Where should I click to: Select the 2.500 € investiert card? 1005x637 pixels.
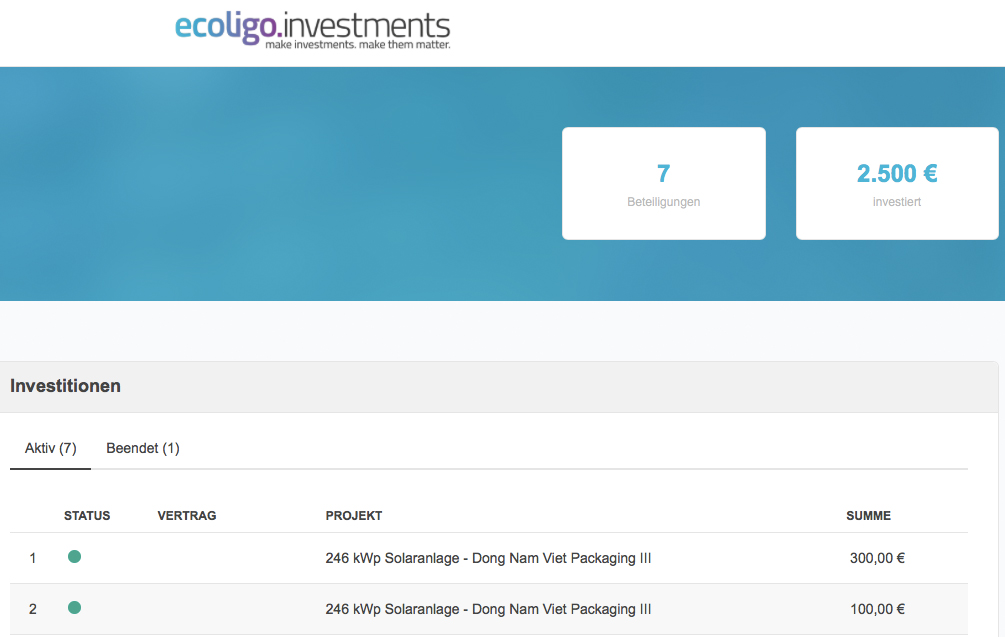click(x=897, y=183)
